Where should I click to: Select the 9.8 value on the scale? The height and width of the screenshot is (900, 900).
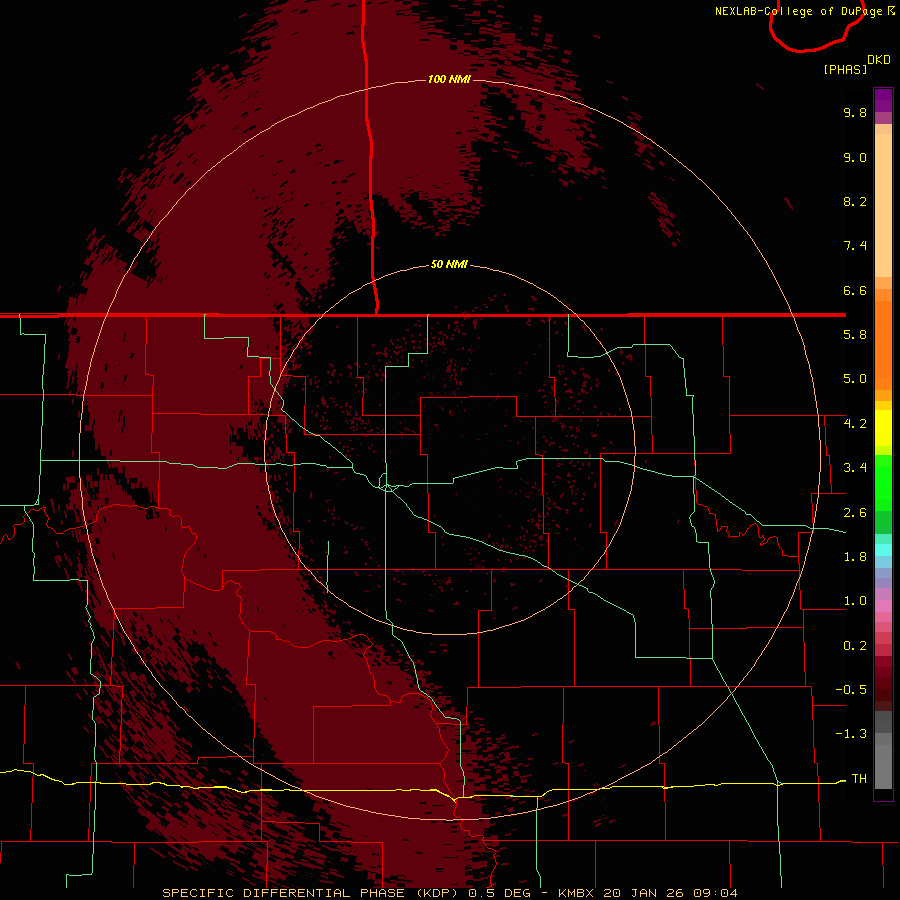855,112
